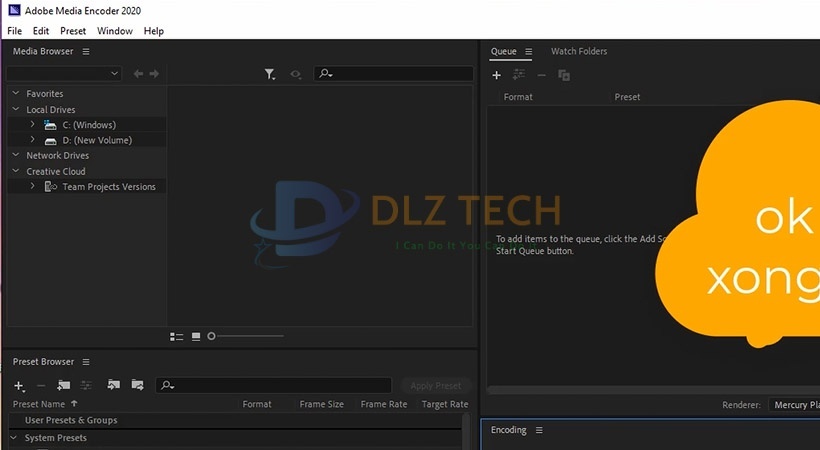The image size is (820, 450).
Task: Open the Queue panel menu
Action: (x=529, y=51)
